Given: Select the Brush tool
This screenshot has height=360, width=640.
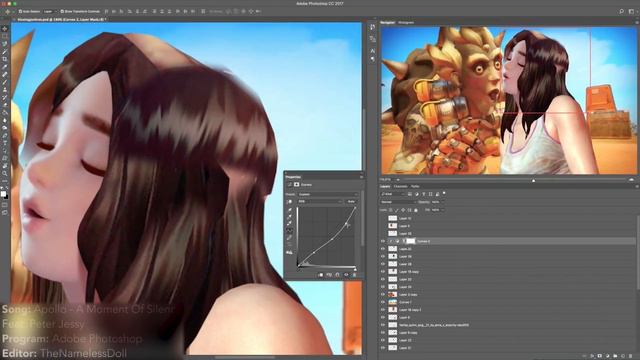Looking at the screenshot, I should tap(5, 82).
